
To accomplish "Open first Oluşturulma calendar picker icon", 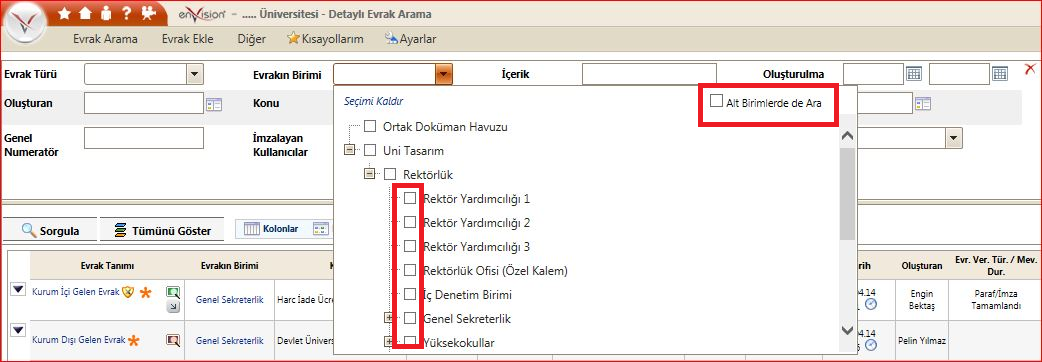I will click(914, 74).
